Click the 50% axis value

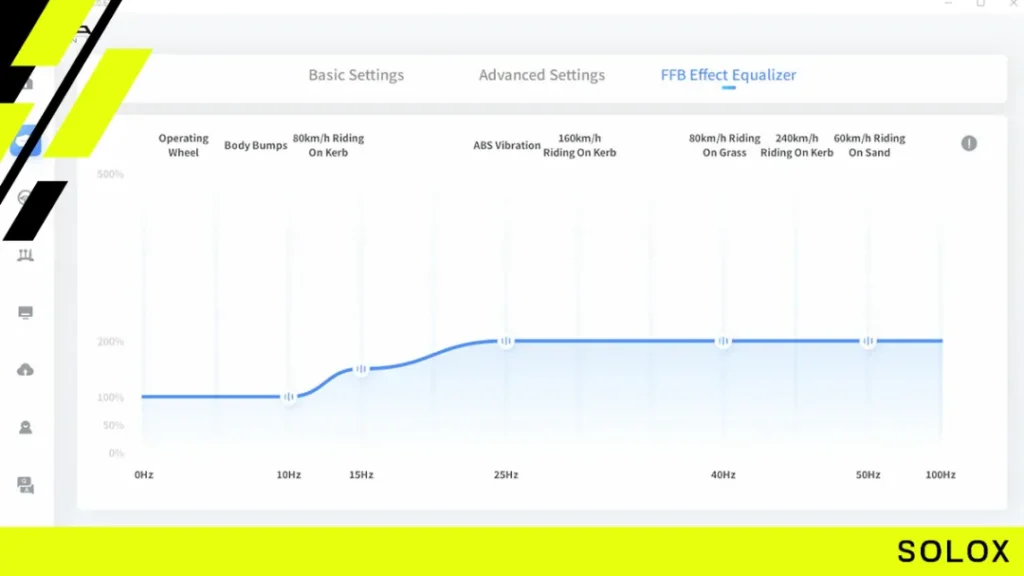pyautogui.click(x=113, y=425)
